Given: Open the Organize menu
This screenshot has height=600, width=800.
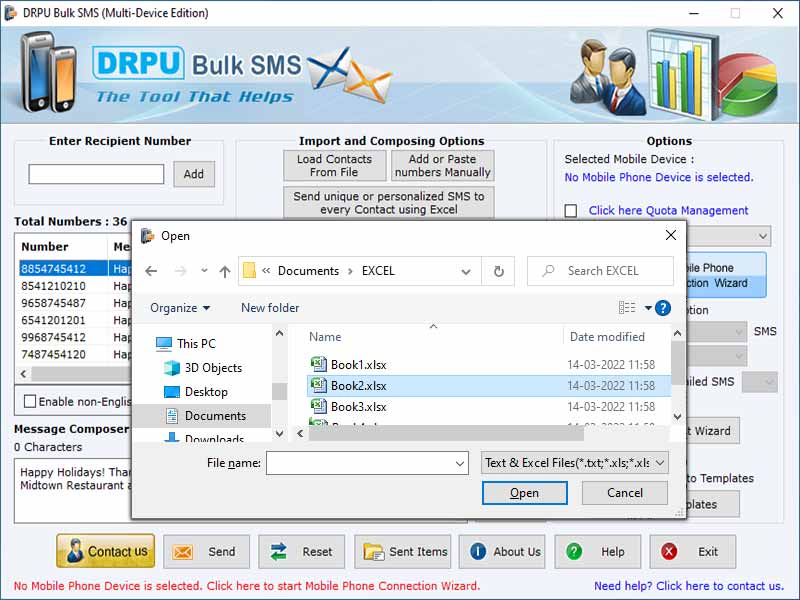Looking at the screenshot, I should coord(178,308).
